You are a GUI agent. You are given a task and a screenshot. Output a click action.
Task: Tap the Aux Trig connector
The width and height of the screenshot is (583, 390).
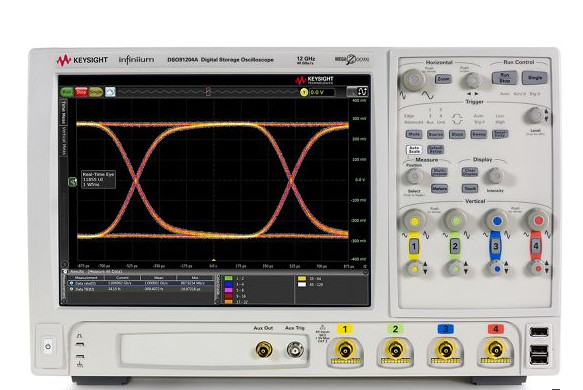pos(295,350)
